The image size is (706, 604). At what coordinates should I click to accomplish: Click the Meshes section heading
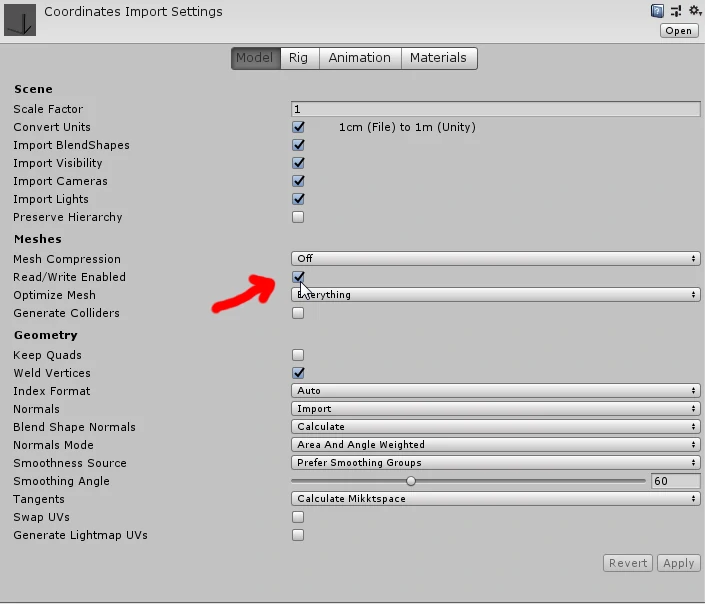click(x=38, y=239)
